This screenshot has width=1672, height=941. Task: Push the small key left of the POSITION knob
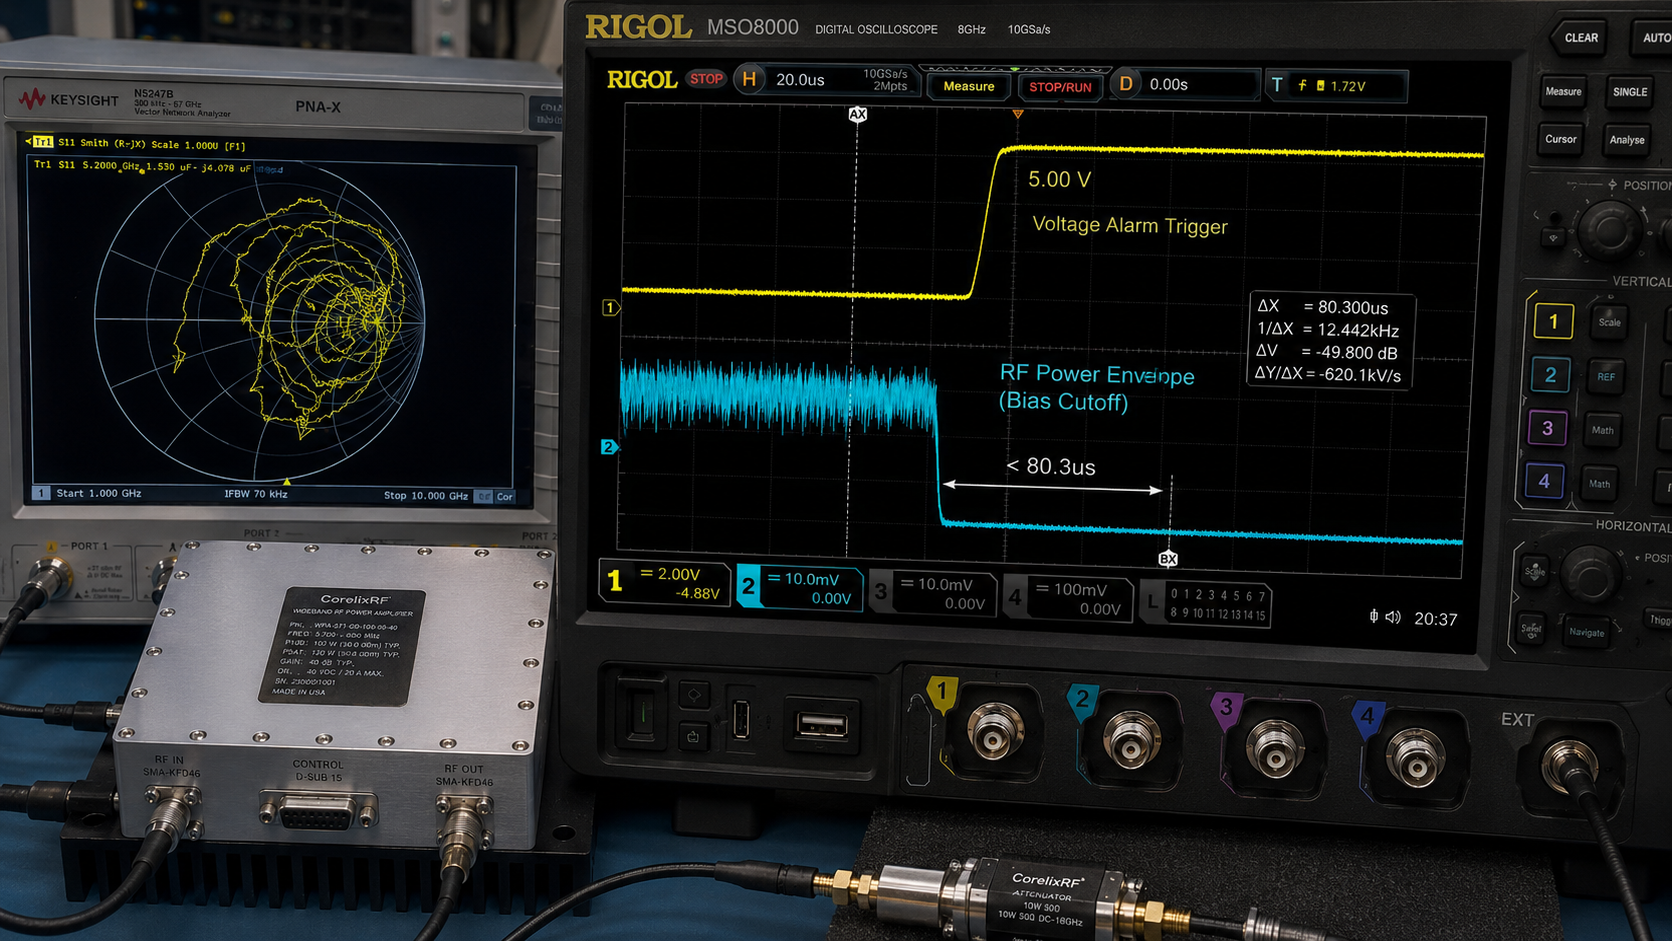[1553, 238]
